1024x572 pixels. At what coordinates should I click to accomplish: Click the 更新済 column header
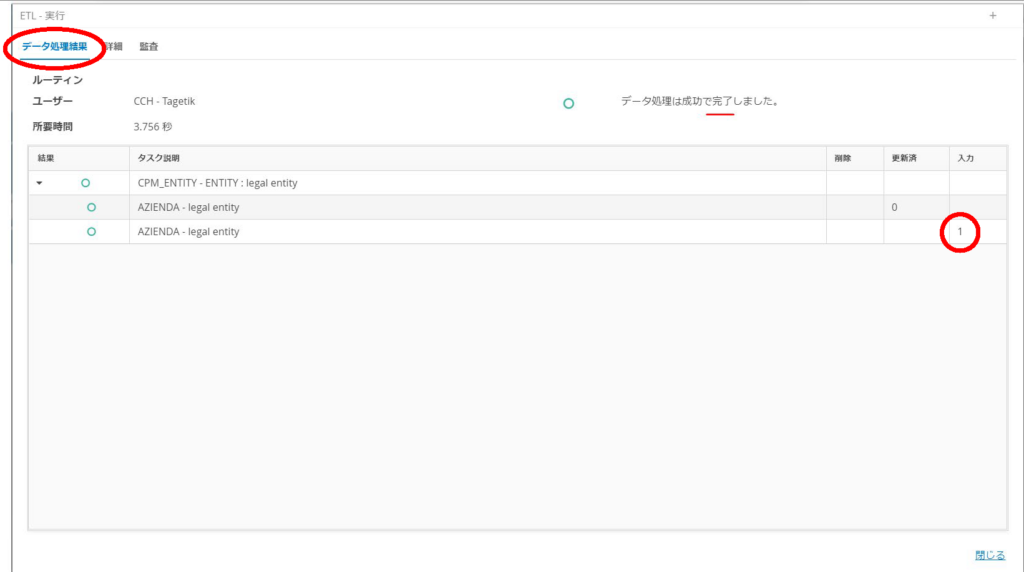903,158
